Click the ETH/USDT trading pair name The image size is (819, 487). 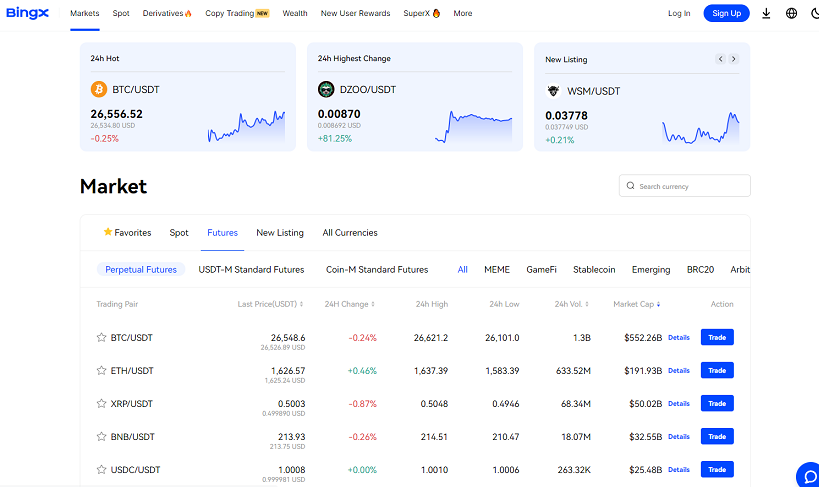(x=132, y=370)
